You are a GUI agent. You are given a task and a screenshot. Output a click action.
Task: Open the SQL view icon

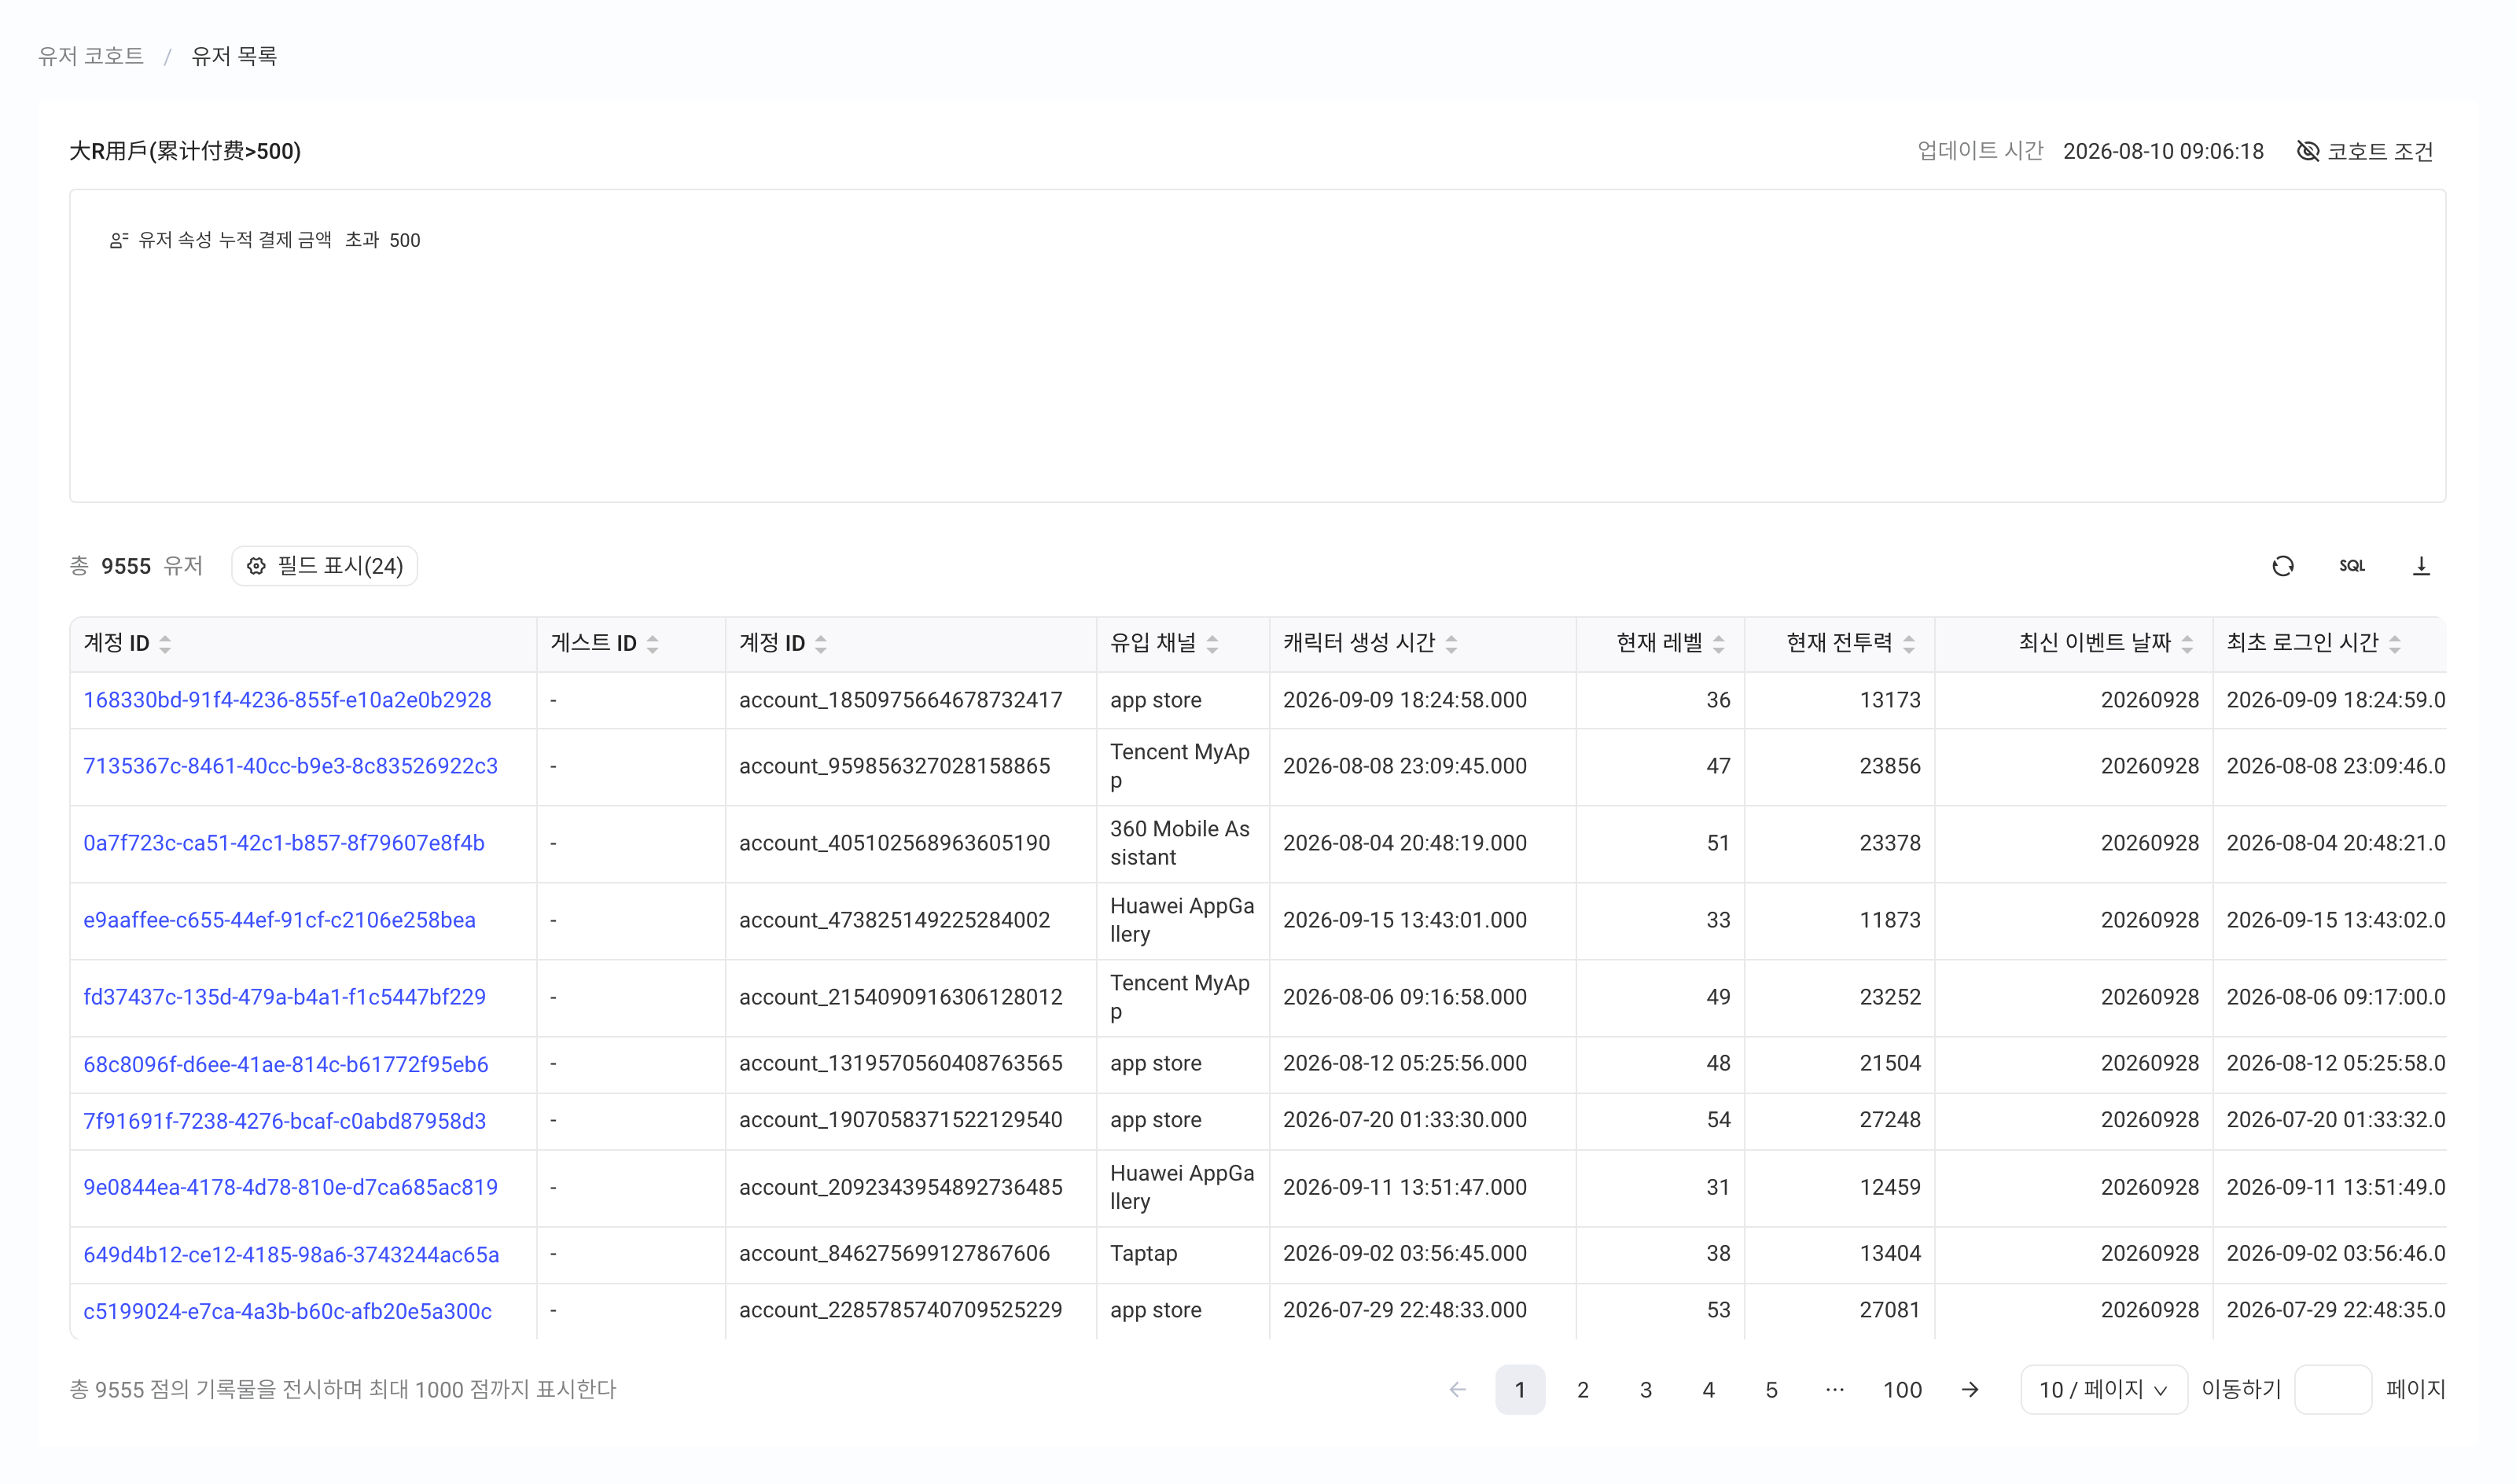(x=2351, y=566)
